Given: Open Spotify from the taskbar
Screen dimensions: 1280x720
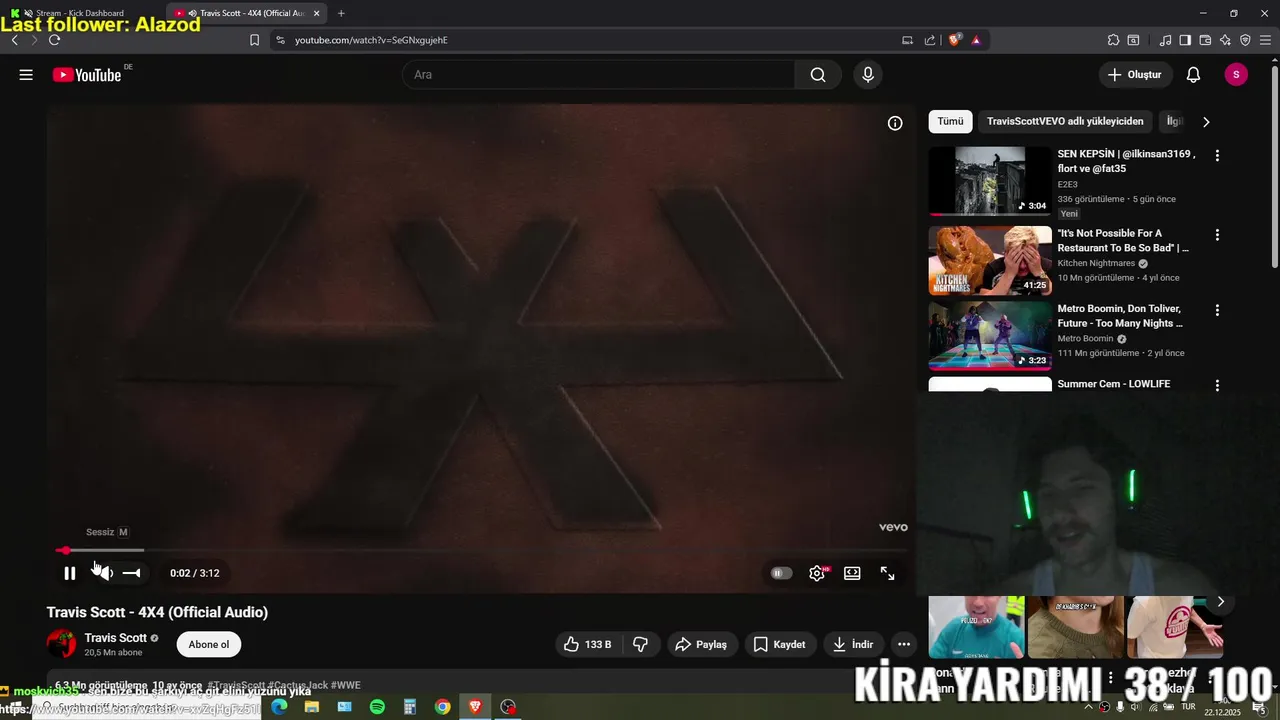Looking at the screenshot, I should pos(377,707).
